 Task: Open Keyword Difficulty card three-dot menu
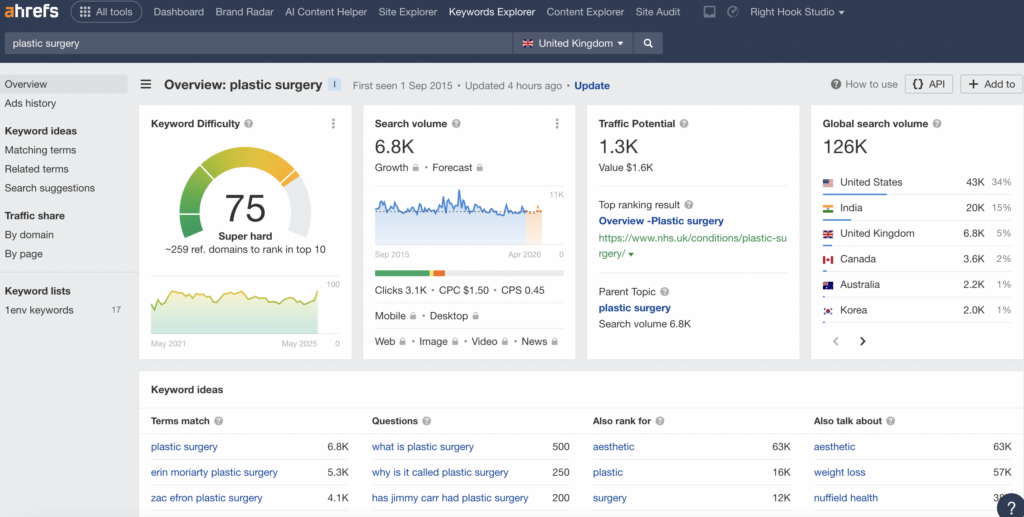(333, 123)
